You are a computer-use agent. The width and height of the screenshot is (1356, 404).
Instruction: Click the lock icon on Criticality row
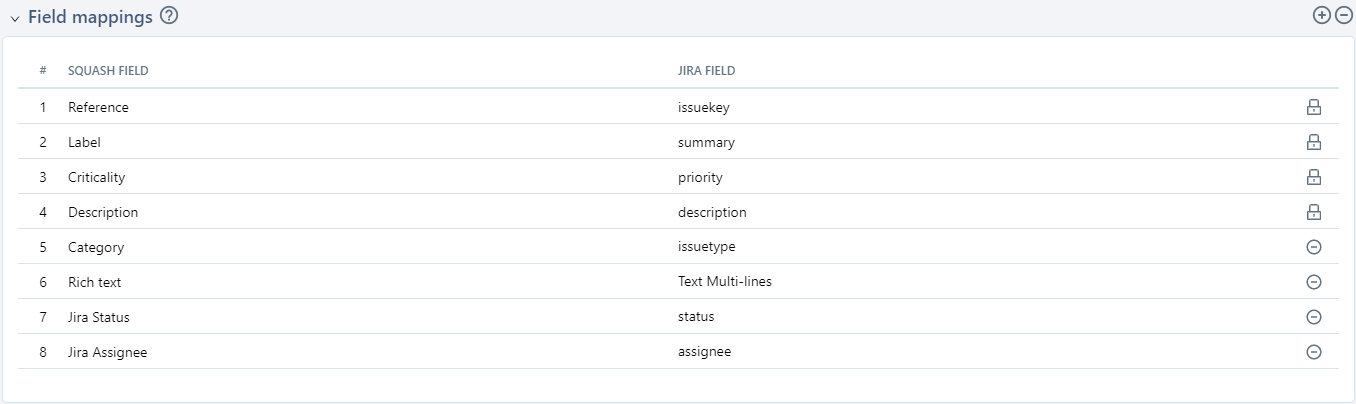[x=1314, y=177]
